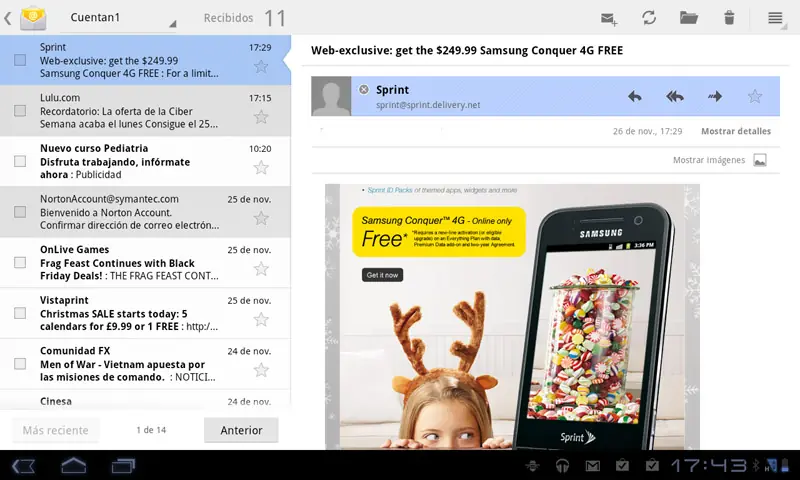800x480 pixels.
Task: Open the USB debugging notification icon
Action: (x=533, y=465)
